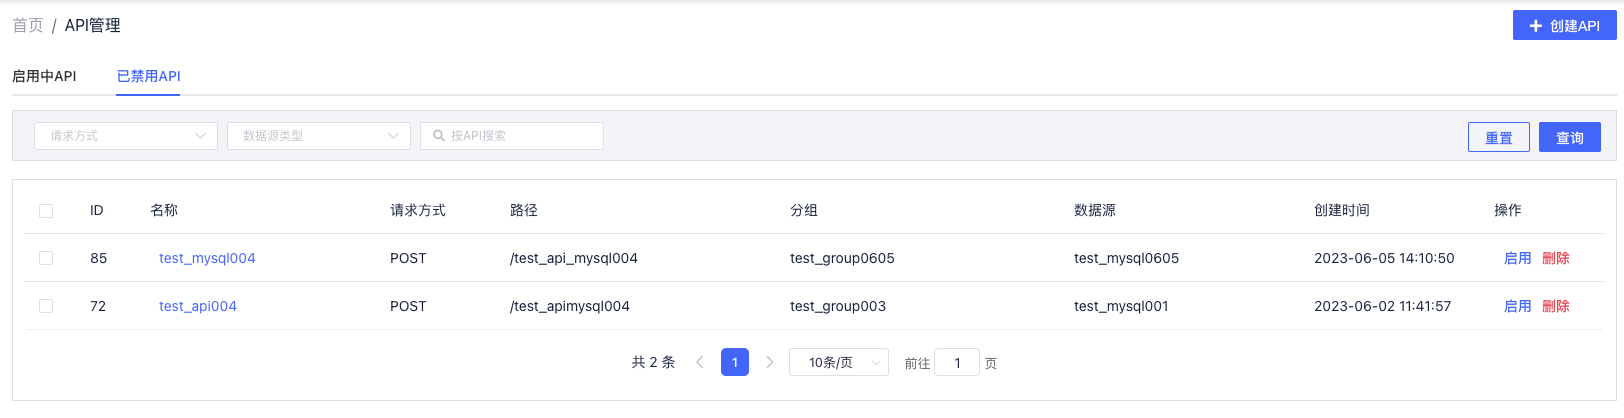Select all rows with header checkbox
Image resolution: width=1624 pixels, height=418 pixels.
point(46,210)
